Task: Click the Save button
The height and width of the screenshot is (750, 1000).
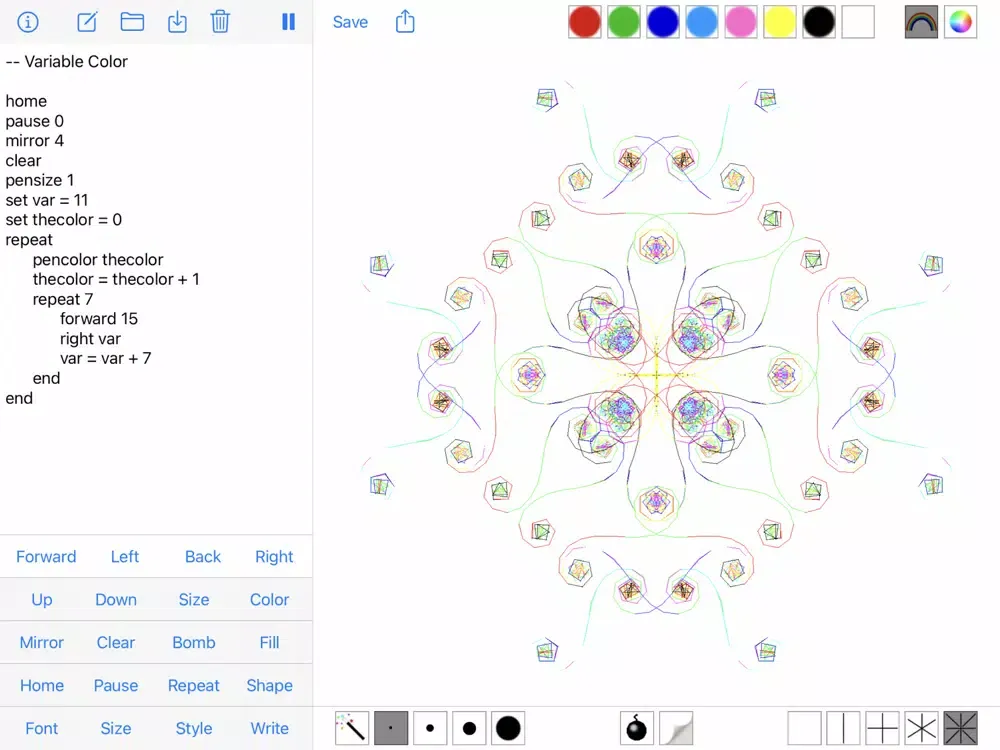Action: pyautogui.click(x=350, y=22)
